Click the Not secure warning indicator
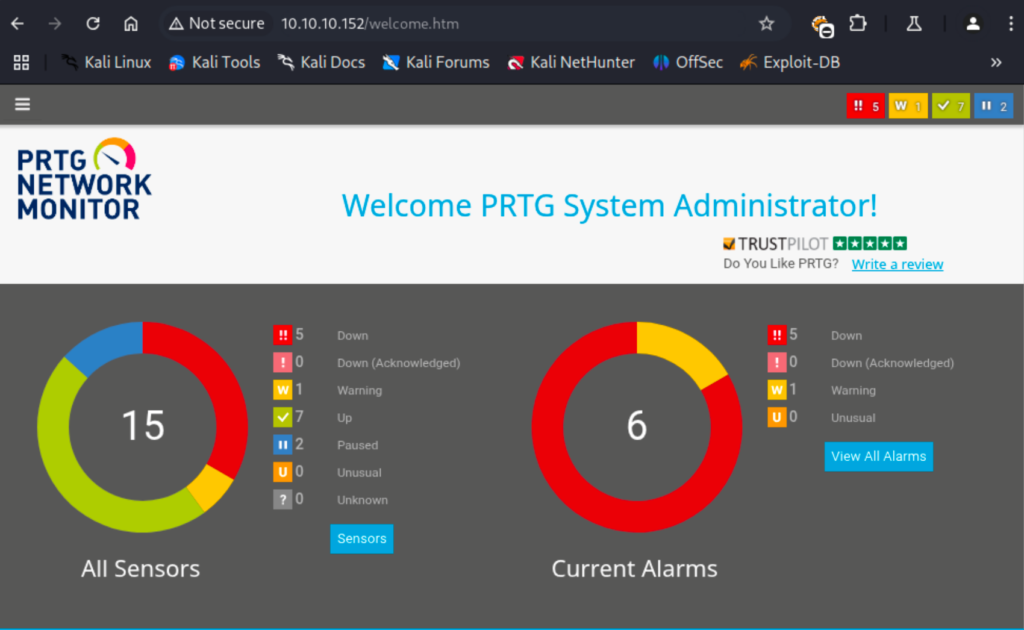This screenshot has height=630, width=1024. coord(216,24)
